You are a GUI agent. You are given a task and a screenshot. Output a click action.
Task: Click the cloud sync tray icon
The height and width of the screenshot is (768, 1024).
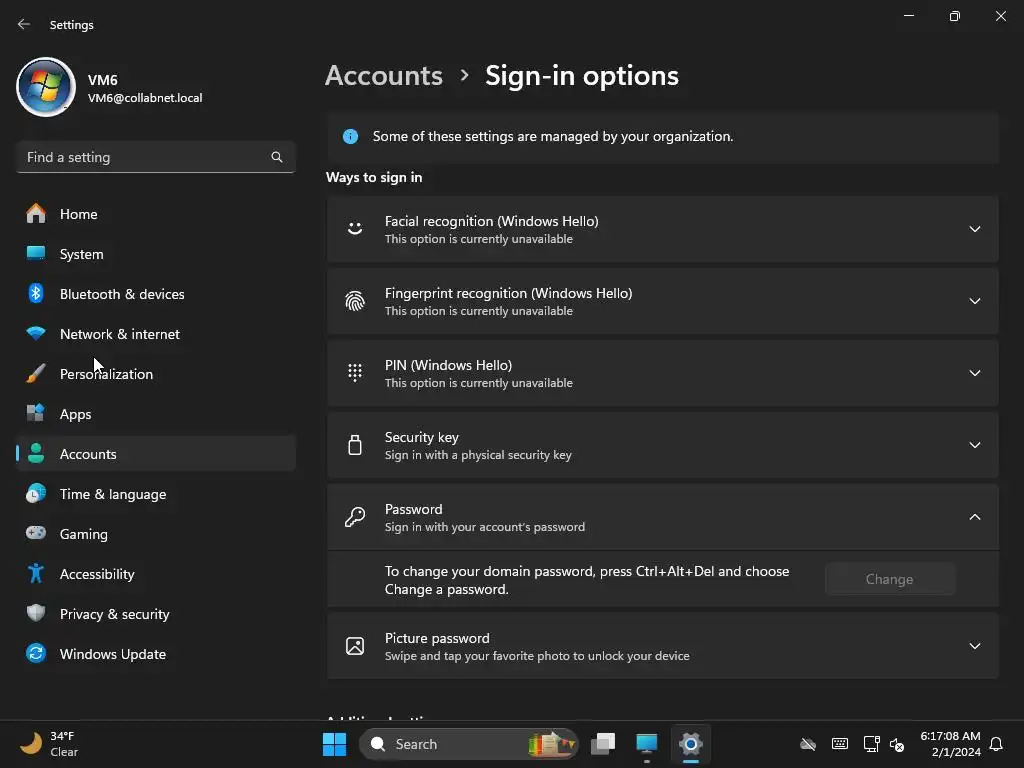coord(808,744)
